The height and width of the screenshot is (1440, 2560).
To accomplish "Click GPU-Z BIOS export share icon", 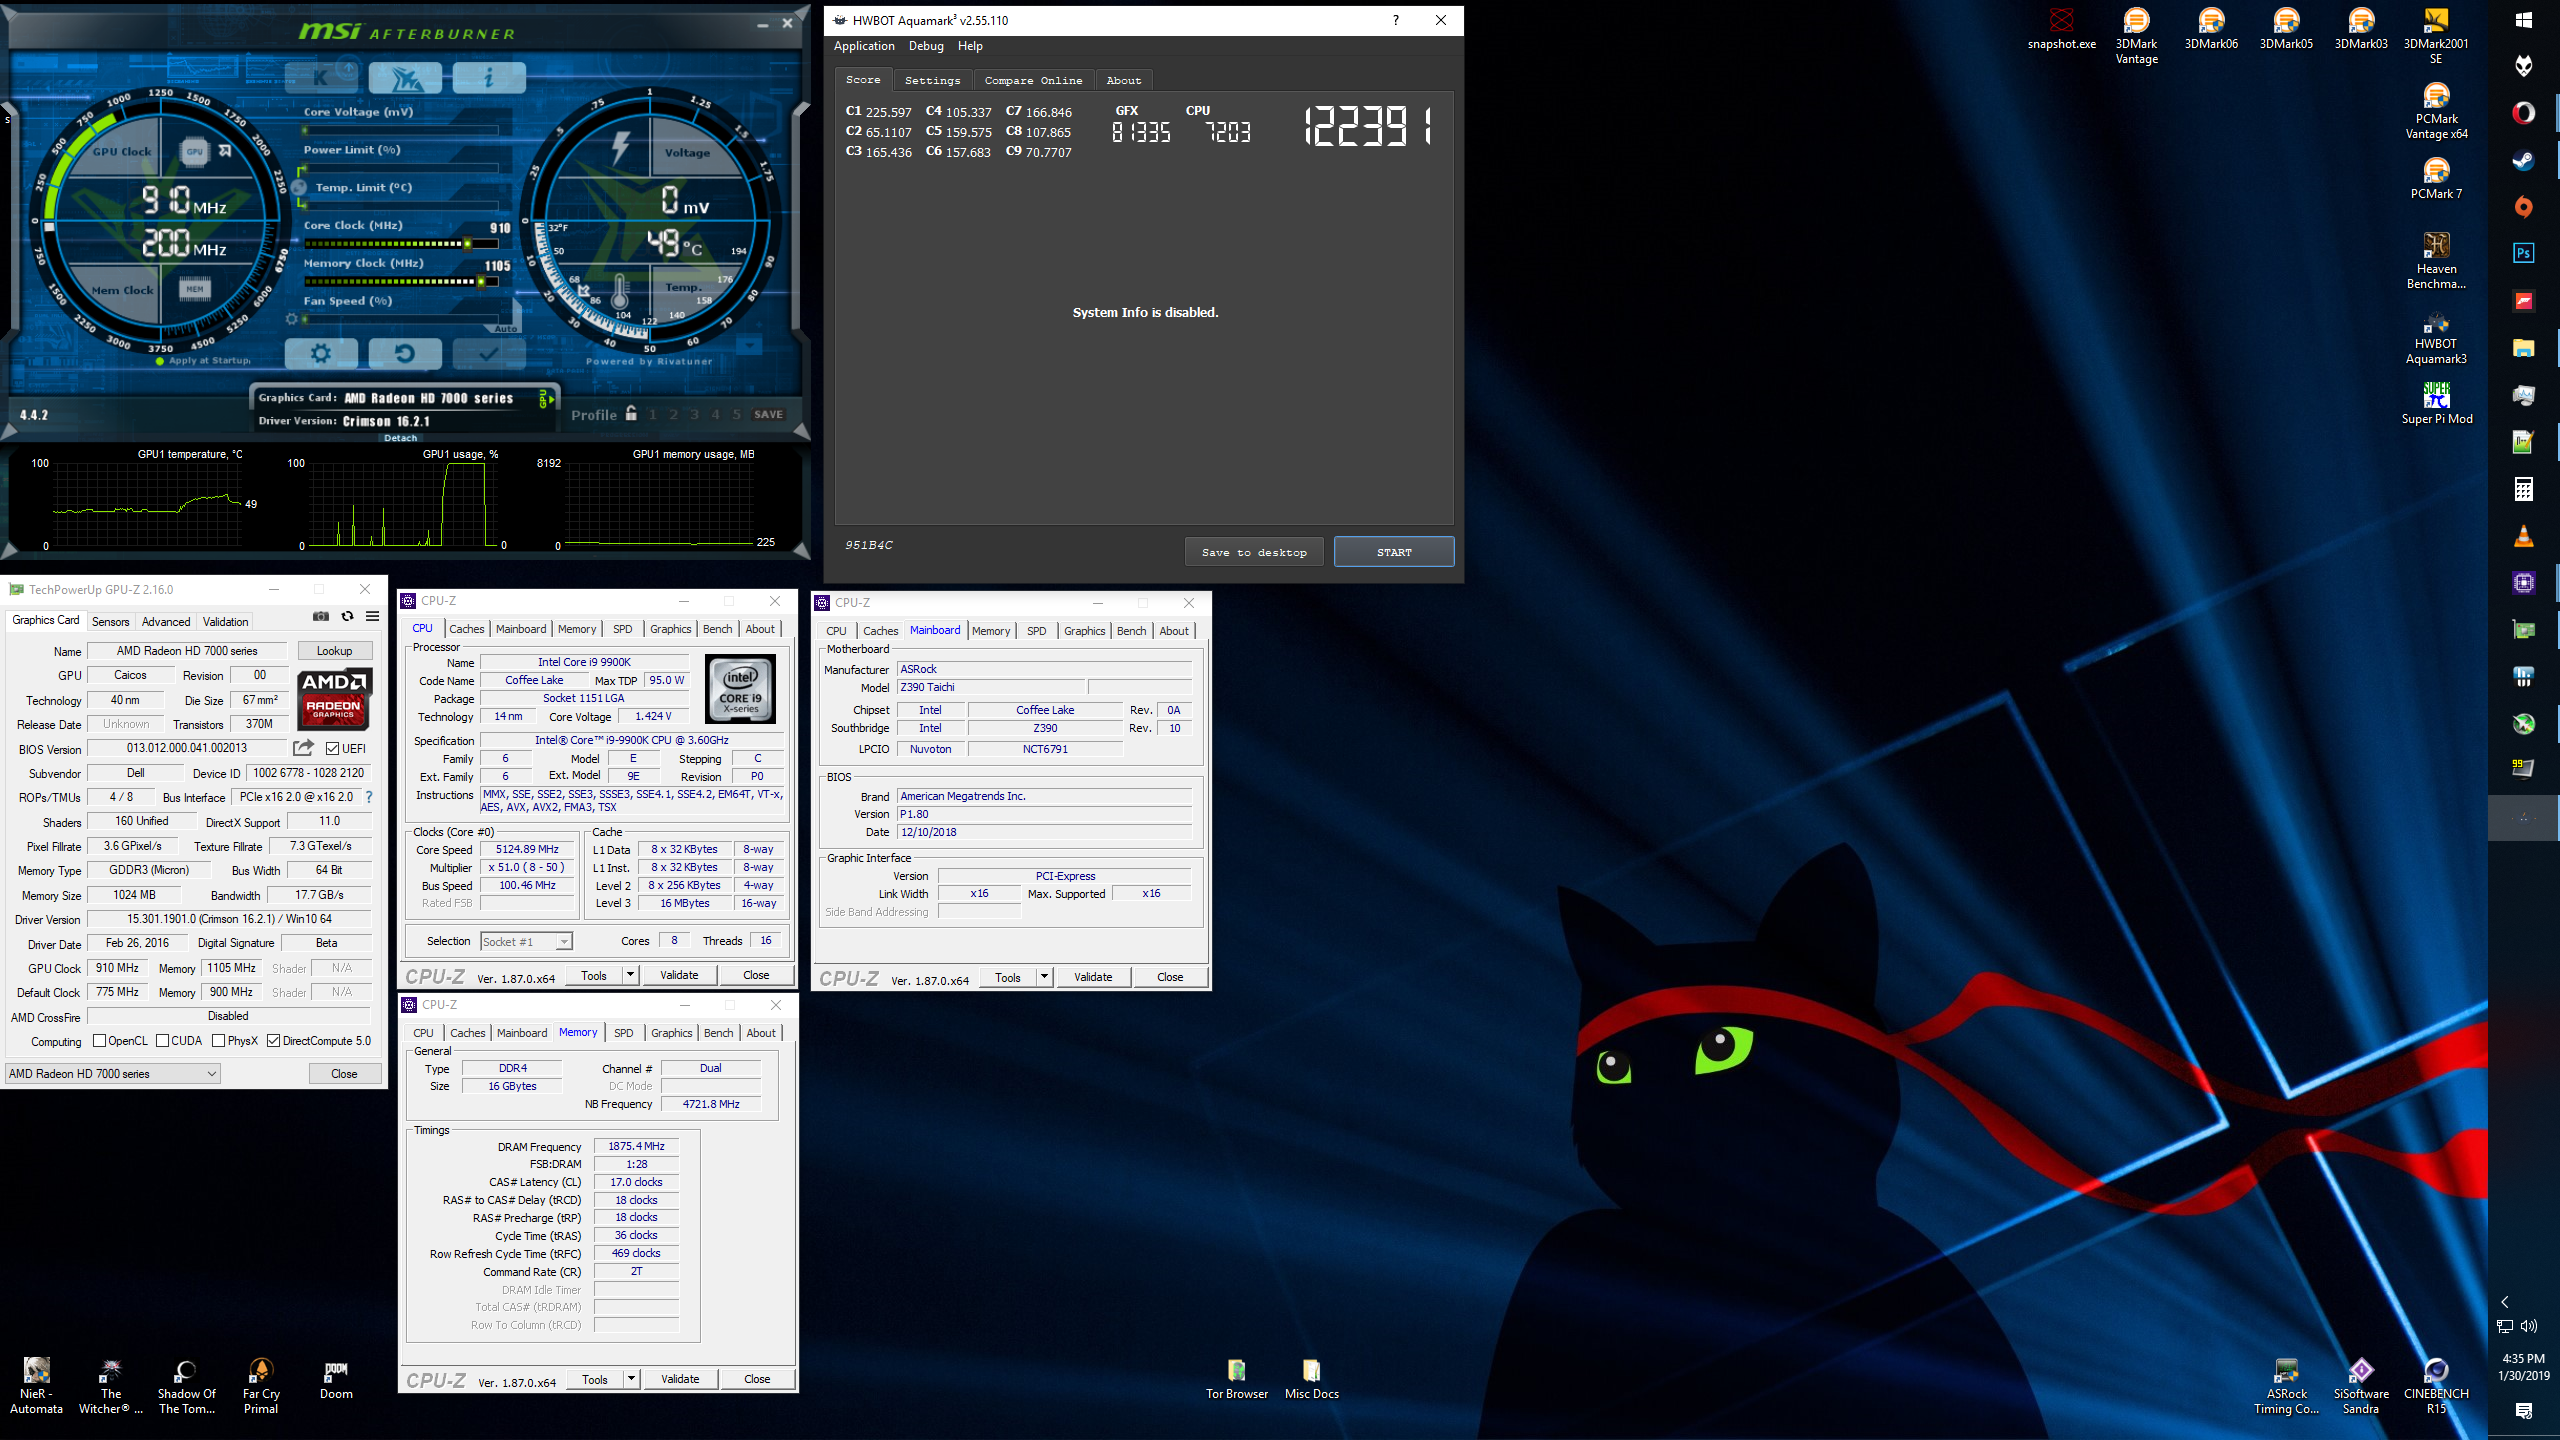I will coord(304,748).
